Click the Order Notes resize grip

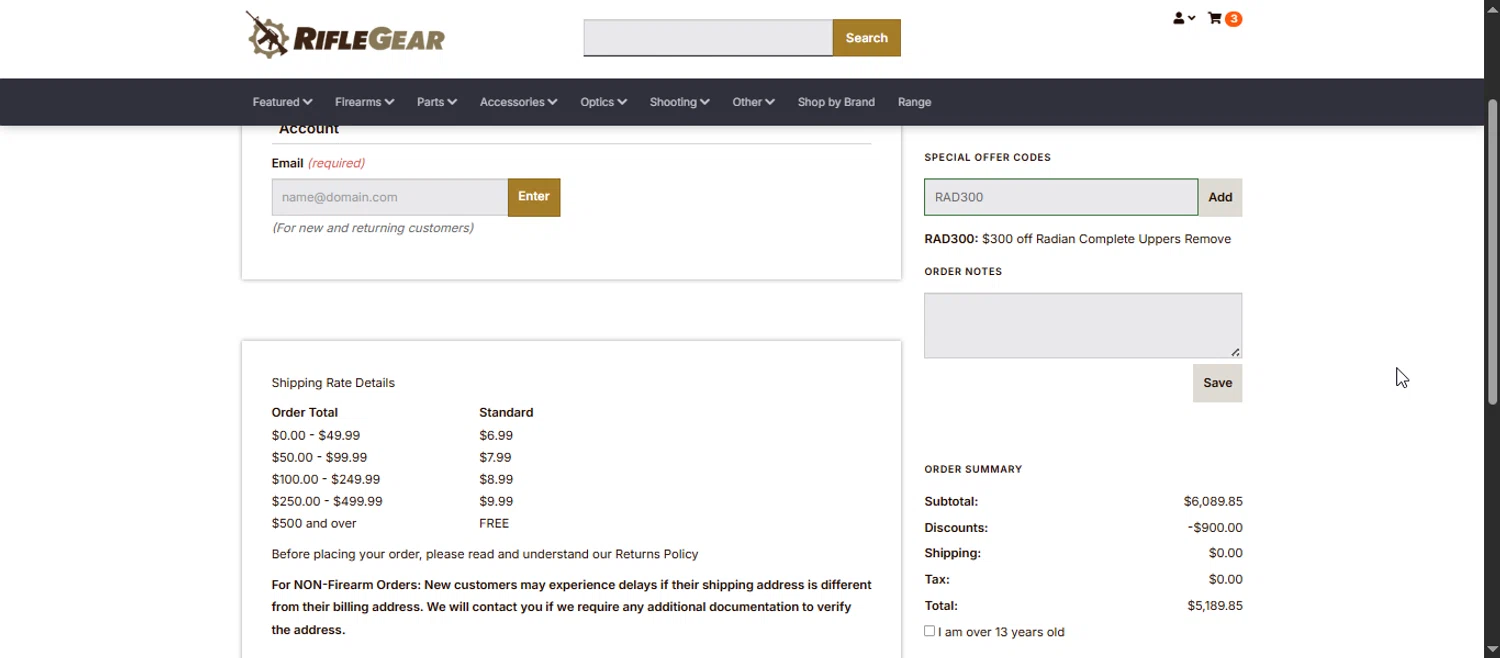coord(1236,352)
